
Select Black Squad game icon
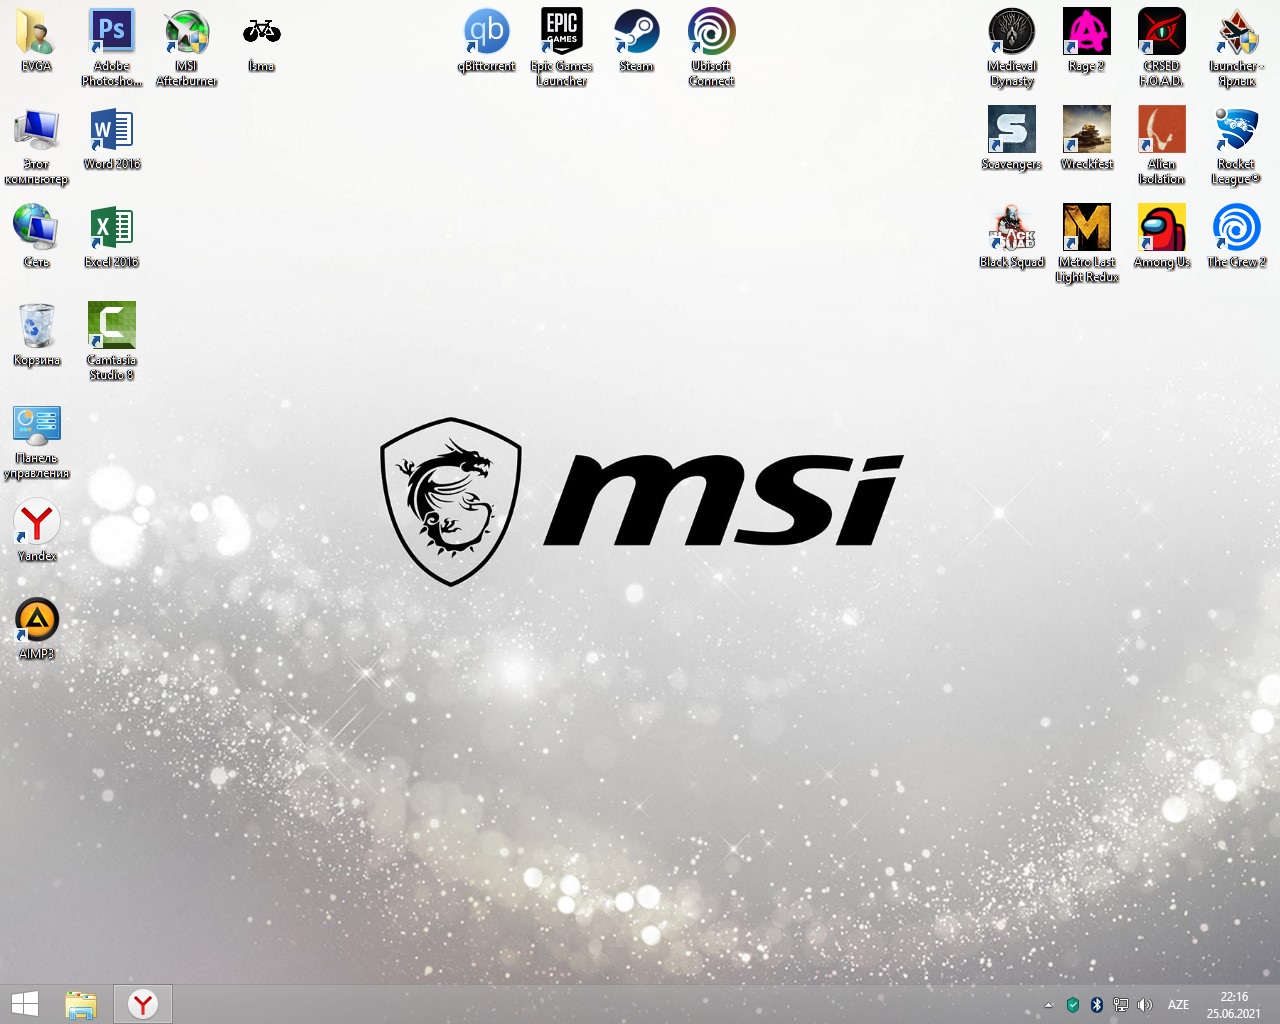click(x=1012, y=238)
